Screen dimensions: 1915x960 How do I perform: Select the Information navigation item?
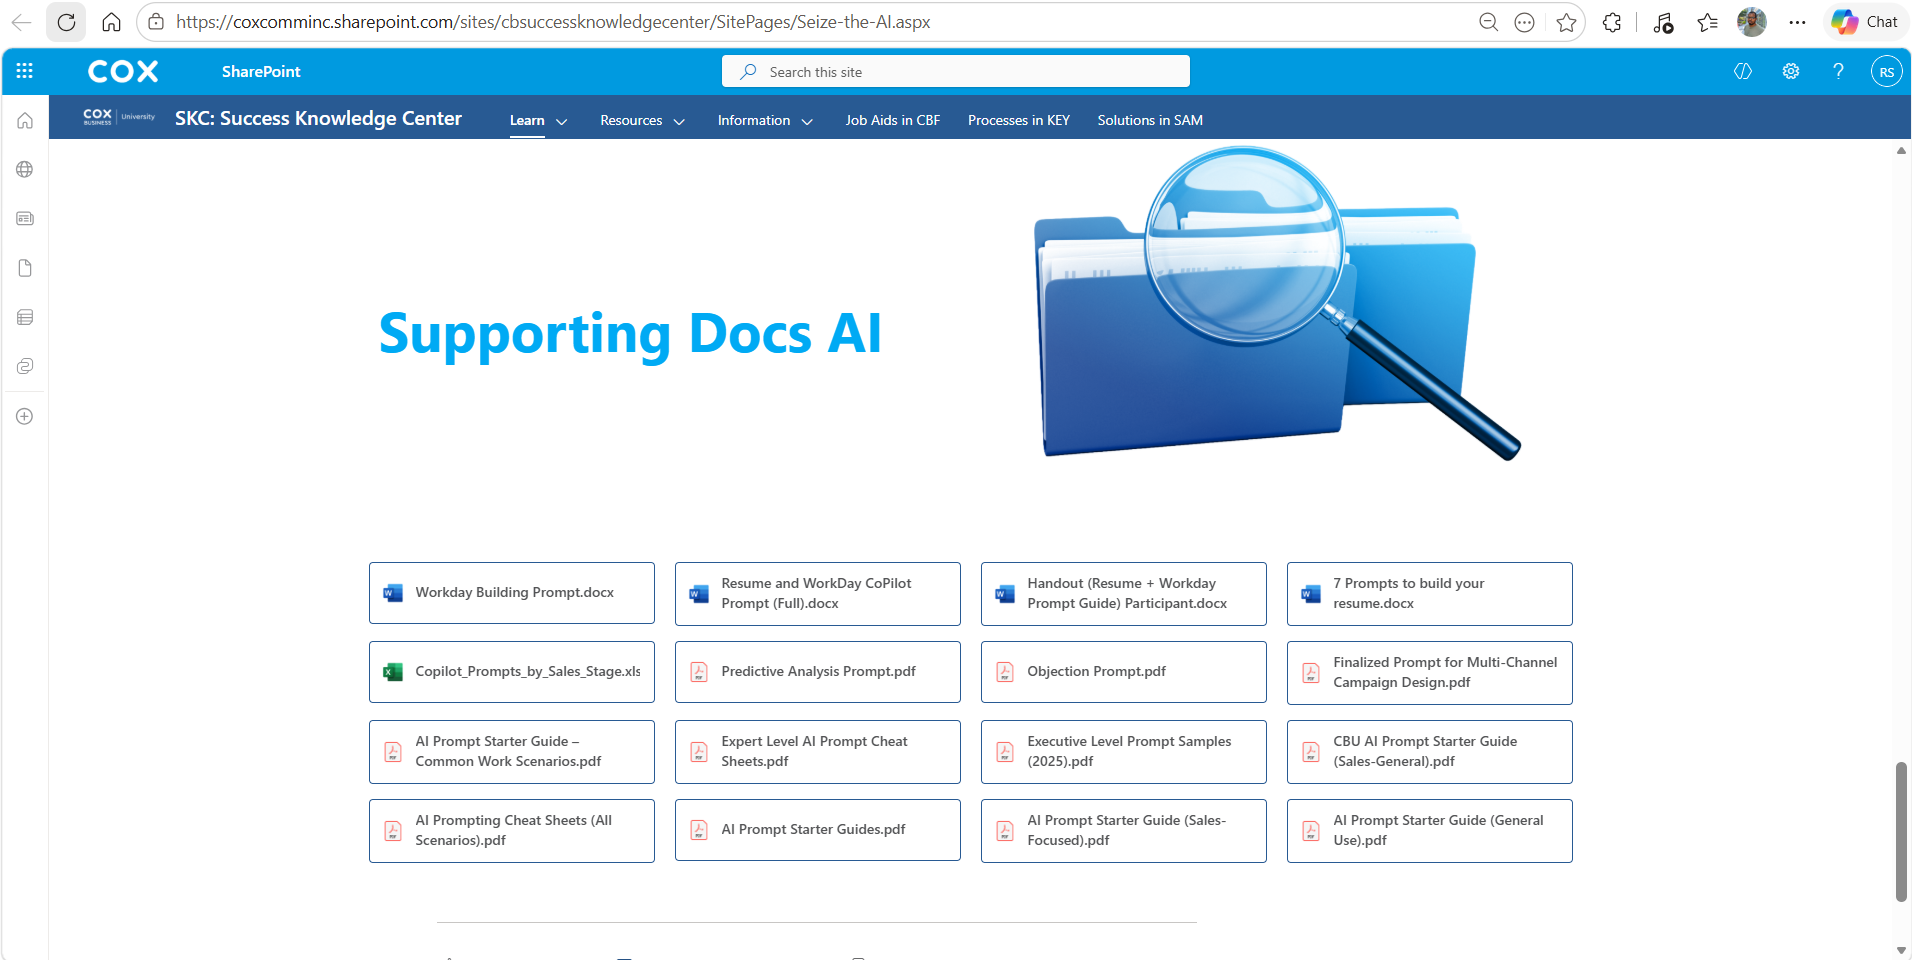tap(754, 120)
